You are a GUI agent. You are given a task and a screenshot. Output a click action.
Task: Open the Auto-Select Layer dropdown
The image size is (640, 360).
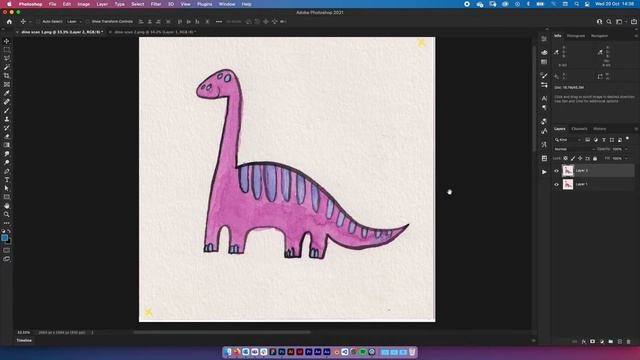point(74,22)
